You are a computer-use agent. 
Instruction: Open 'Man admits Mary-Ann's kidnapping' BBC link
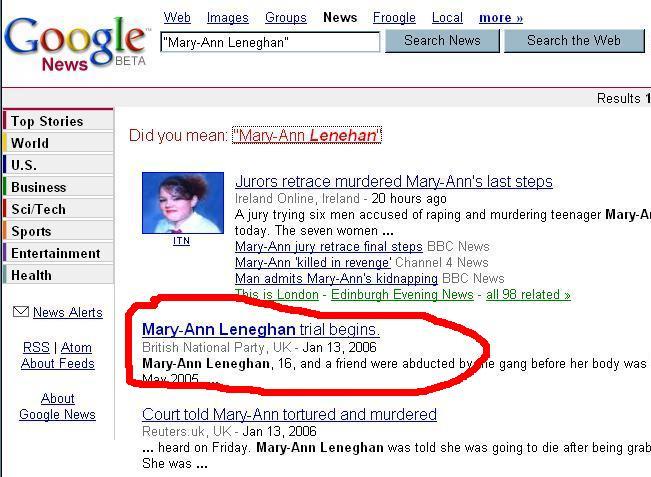coord(336,278)
